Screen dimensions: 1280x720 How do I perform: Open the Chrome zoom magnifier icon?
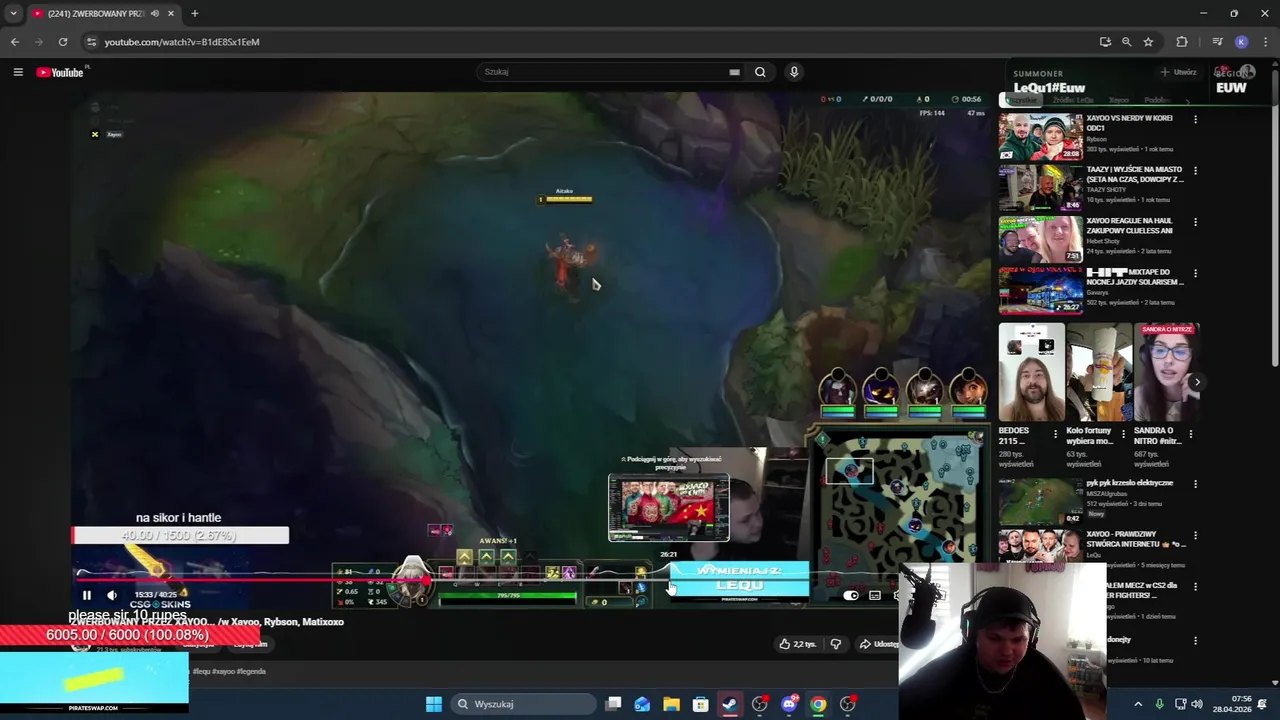coord(1126,42)
